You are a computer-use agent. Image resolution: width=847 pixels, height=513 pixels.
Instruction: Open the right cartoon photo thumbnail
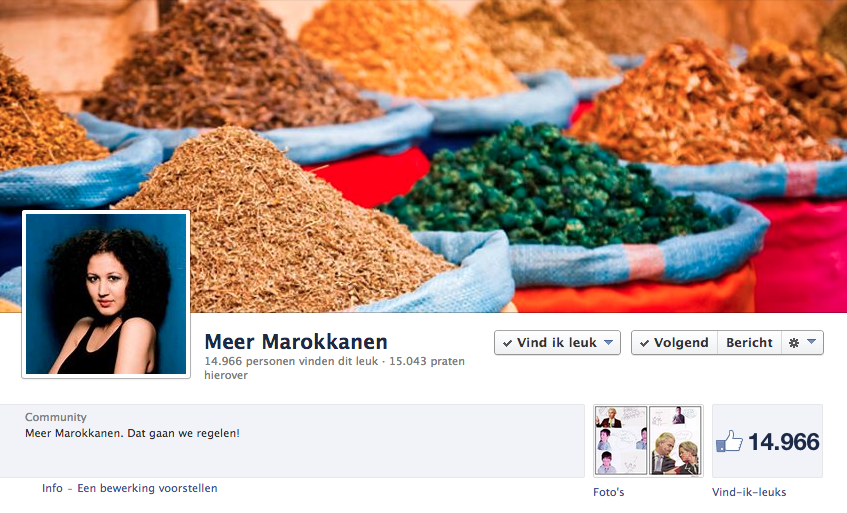[675, 441]
